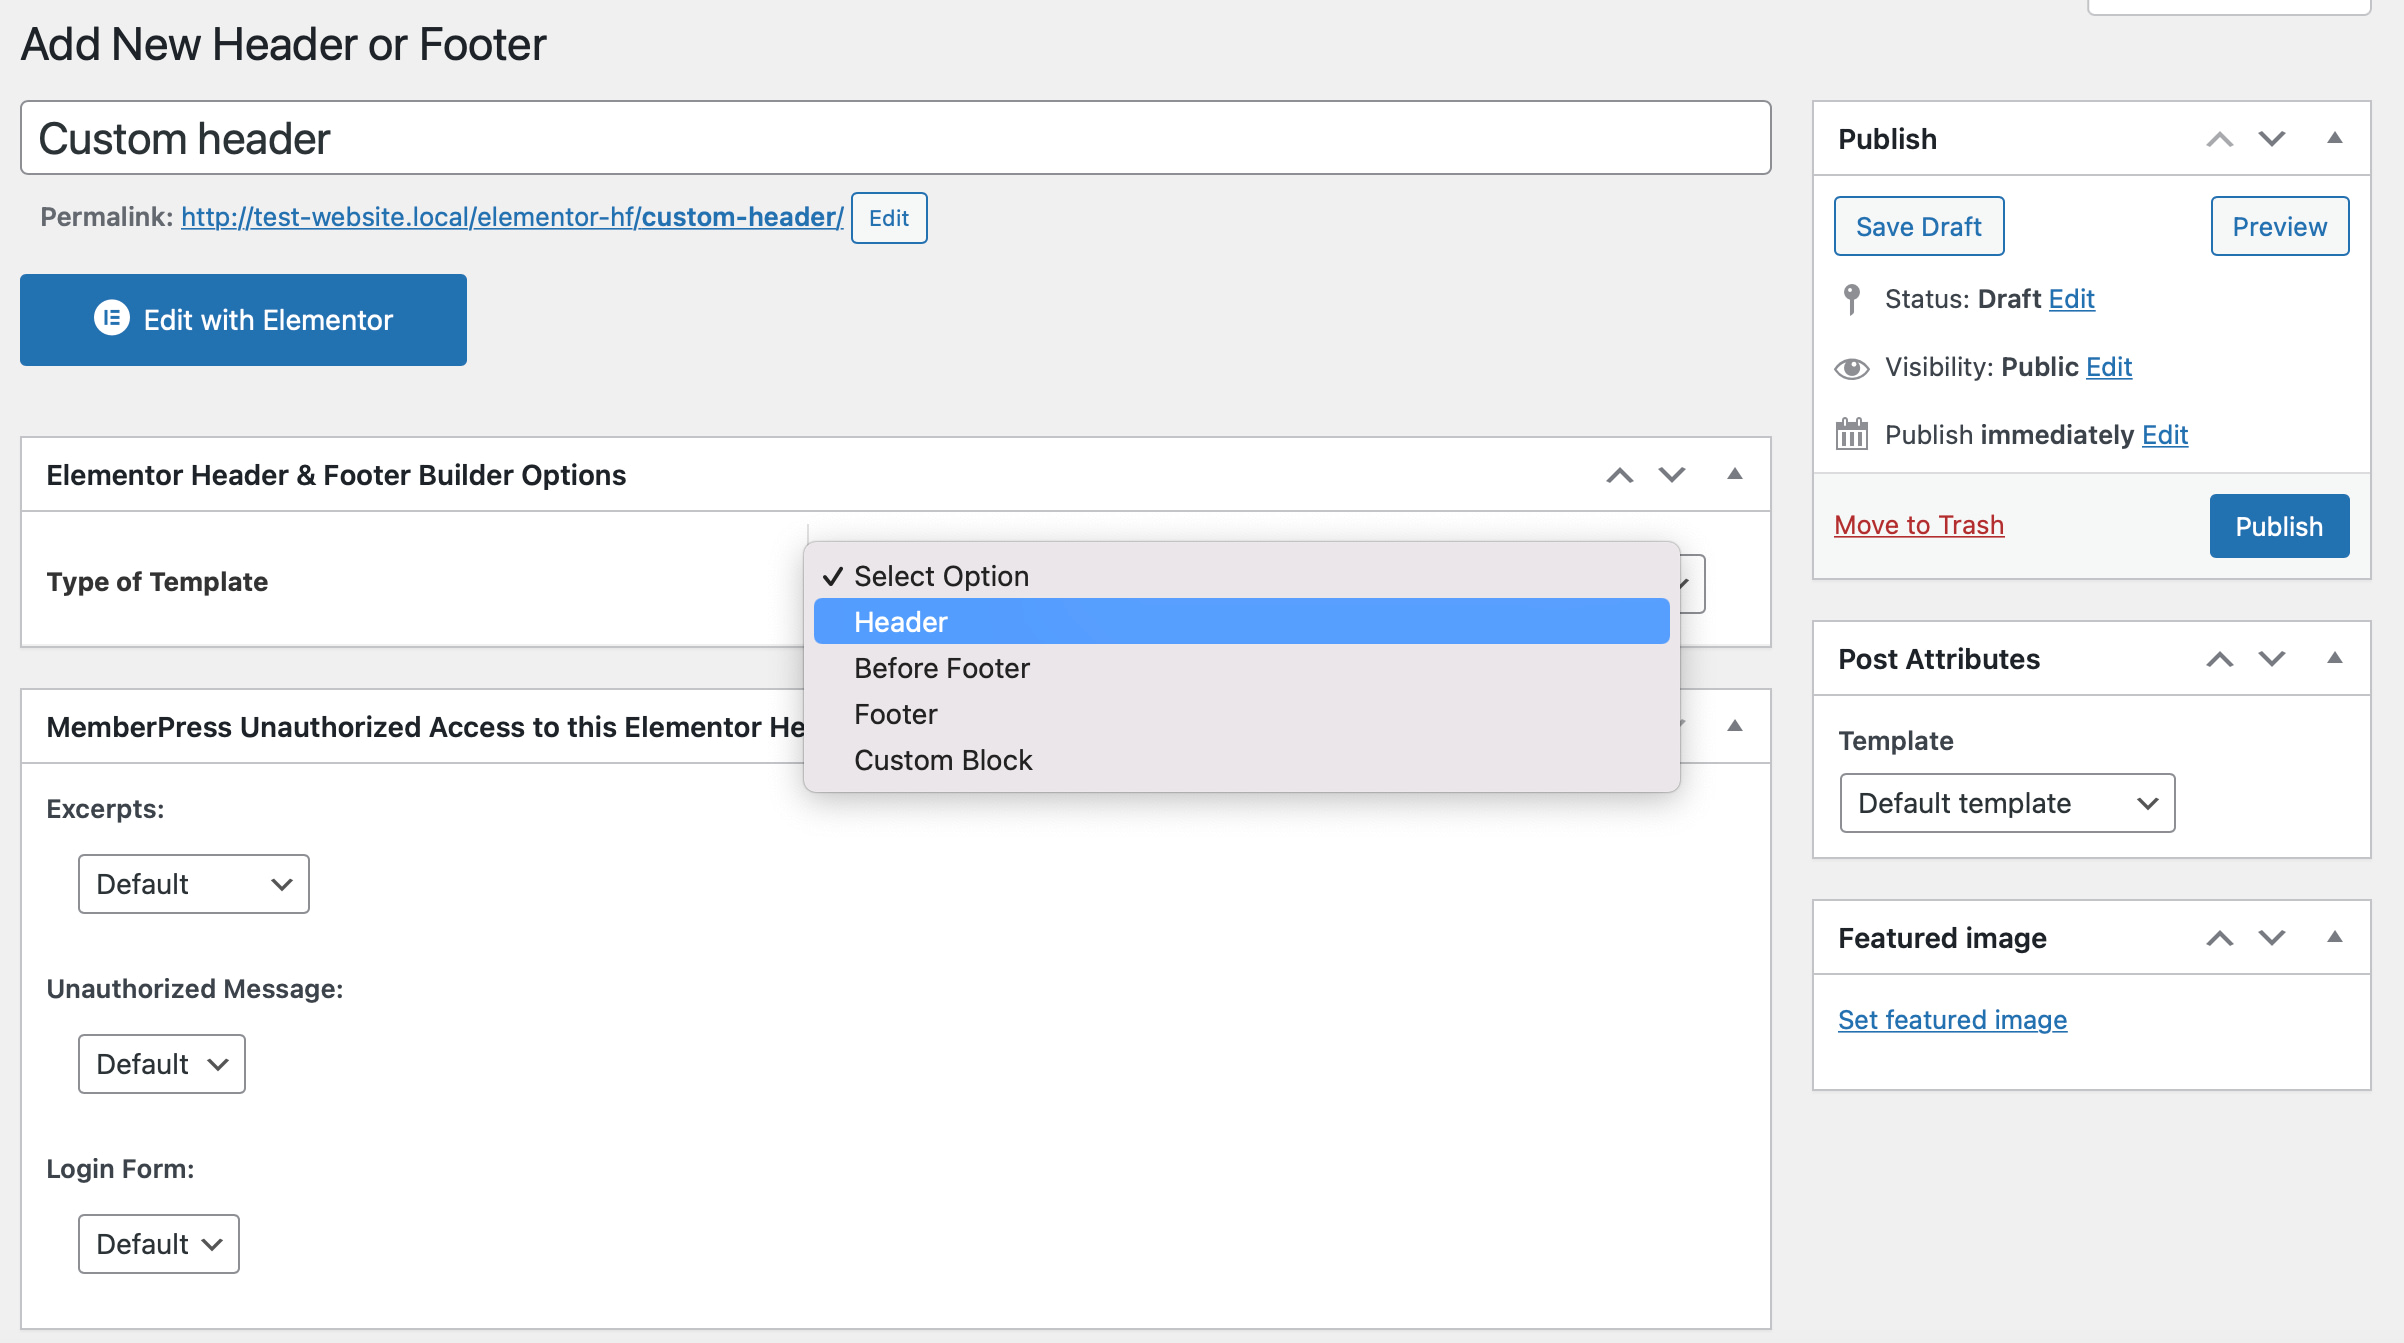The image size is (2404, 1343).
Task: Click Edit next to the permalink
Action: (x=888, y=217)
